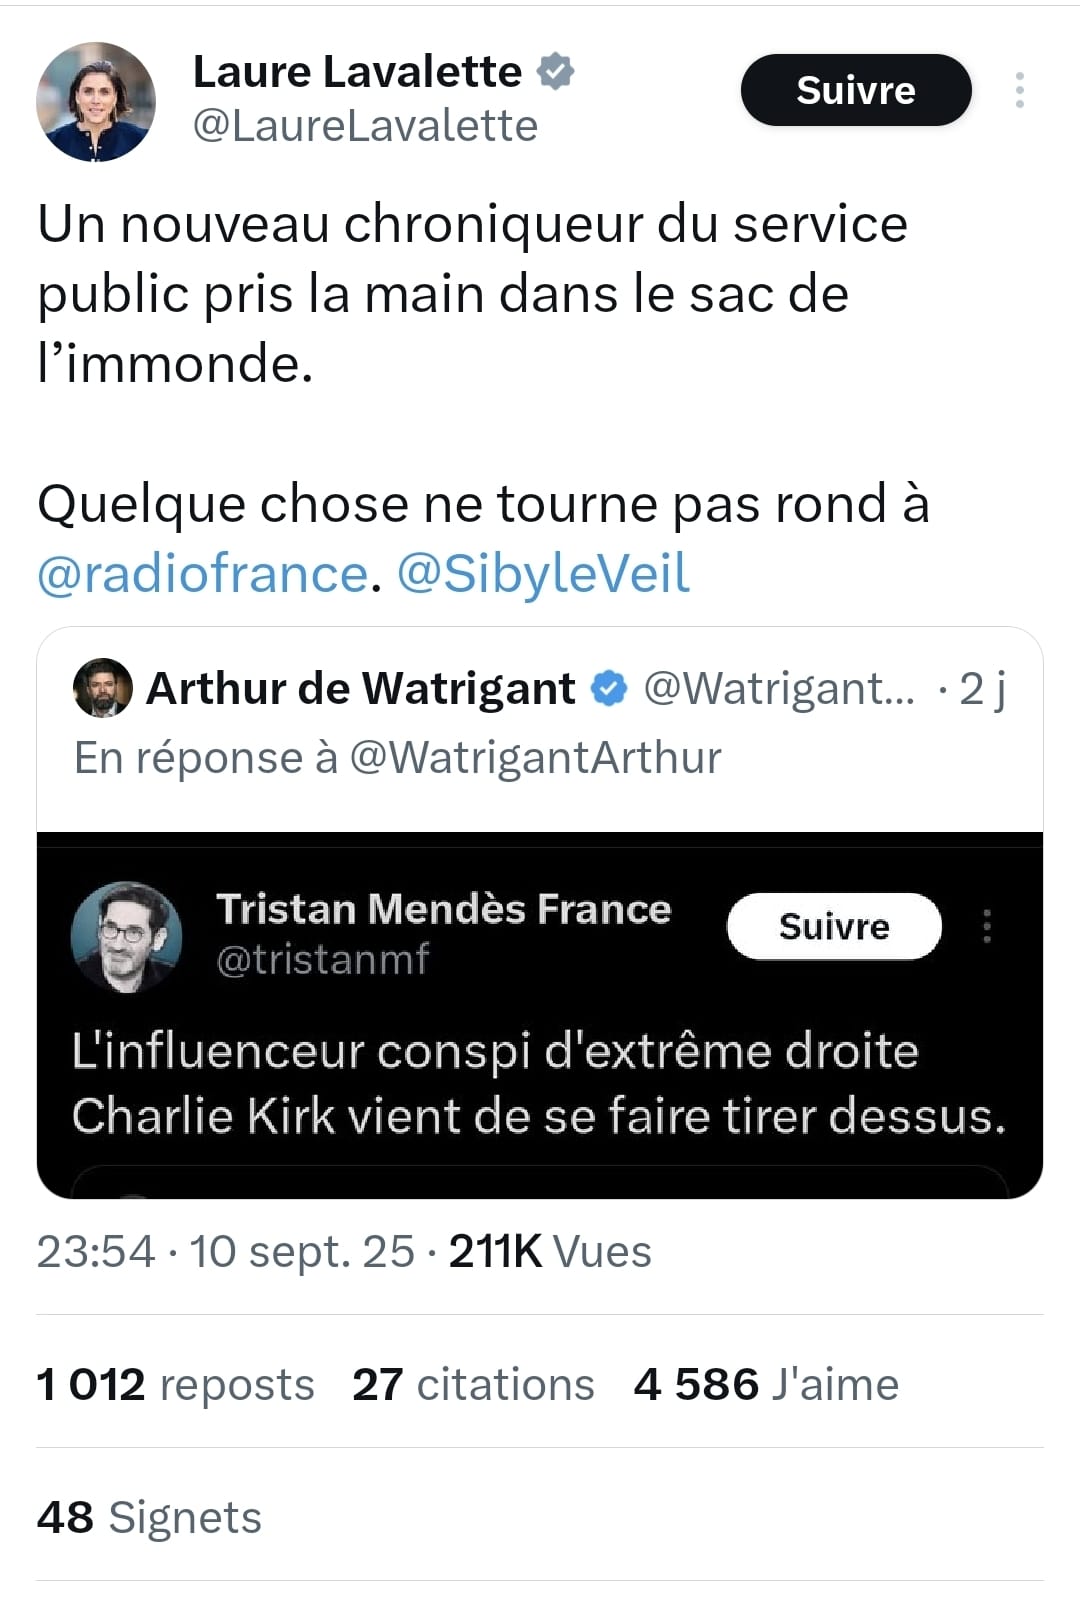Viewport: 1080px width, 1597px height.
Task: Click Arthur de Watrigant's small avatar
Action: [x=103, y=688]
